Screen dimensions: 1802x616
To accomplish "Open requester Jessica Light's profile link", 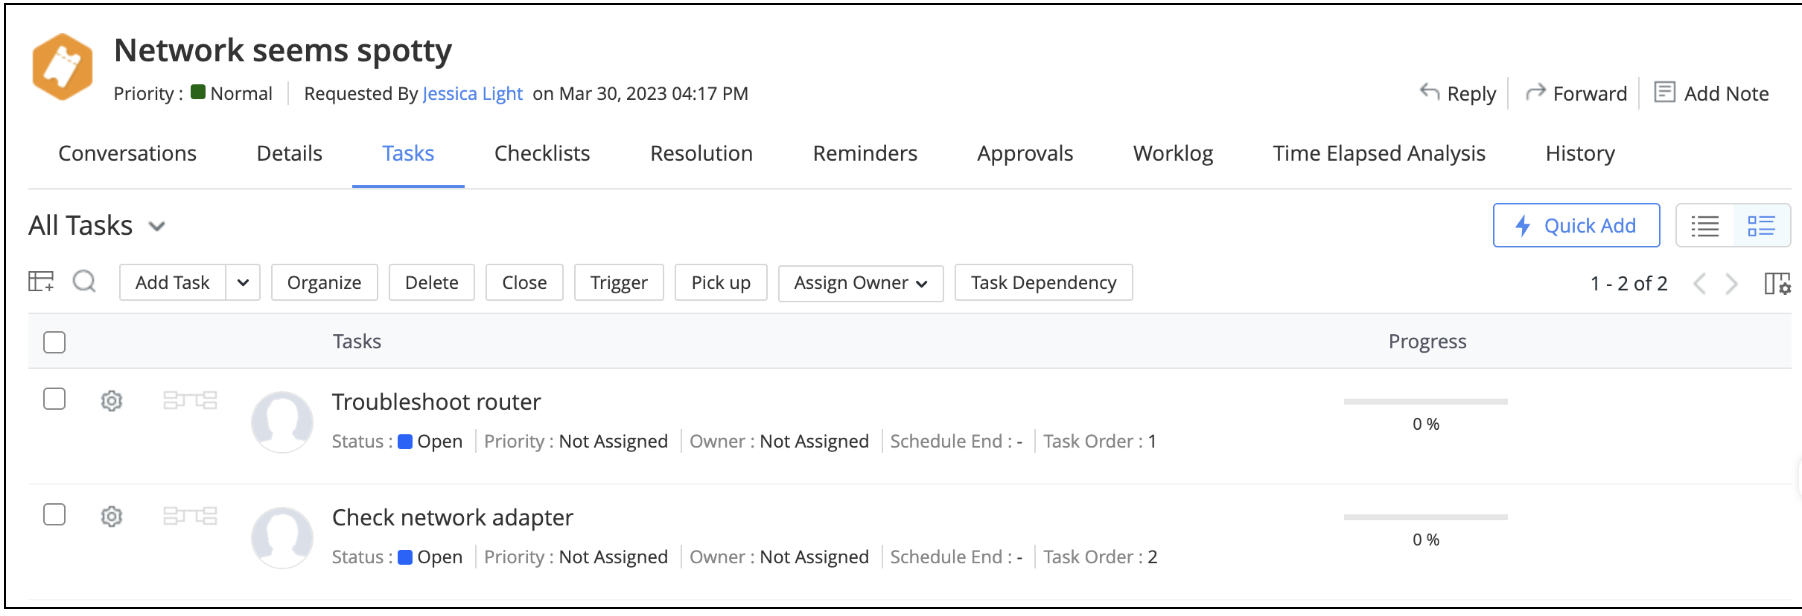I will 472,94.
